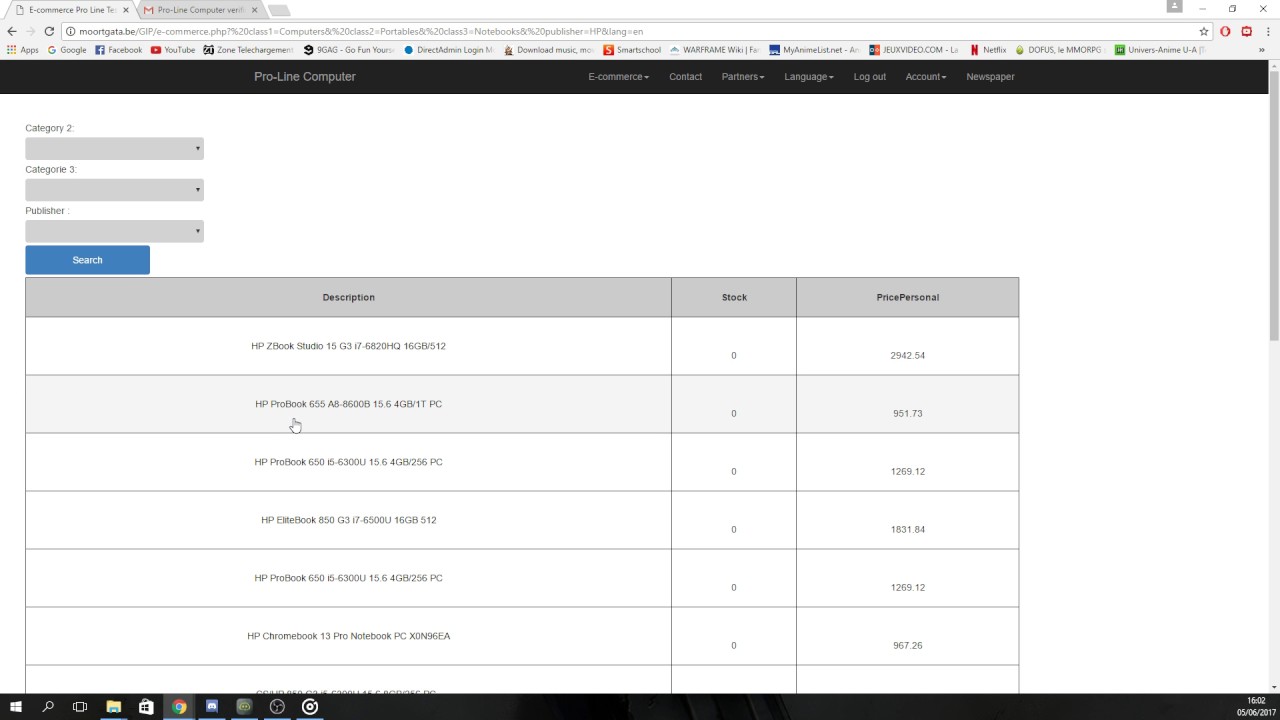Click the price 967.26

(908, 645)
